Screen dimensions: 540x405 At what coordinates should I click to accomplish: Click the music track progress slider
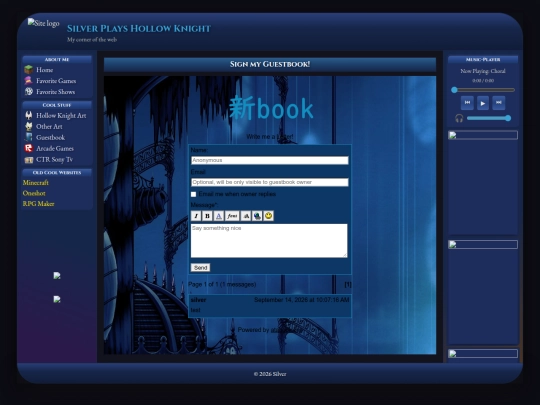[x=483, y=90]
